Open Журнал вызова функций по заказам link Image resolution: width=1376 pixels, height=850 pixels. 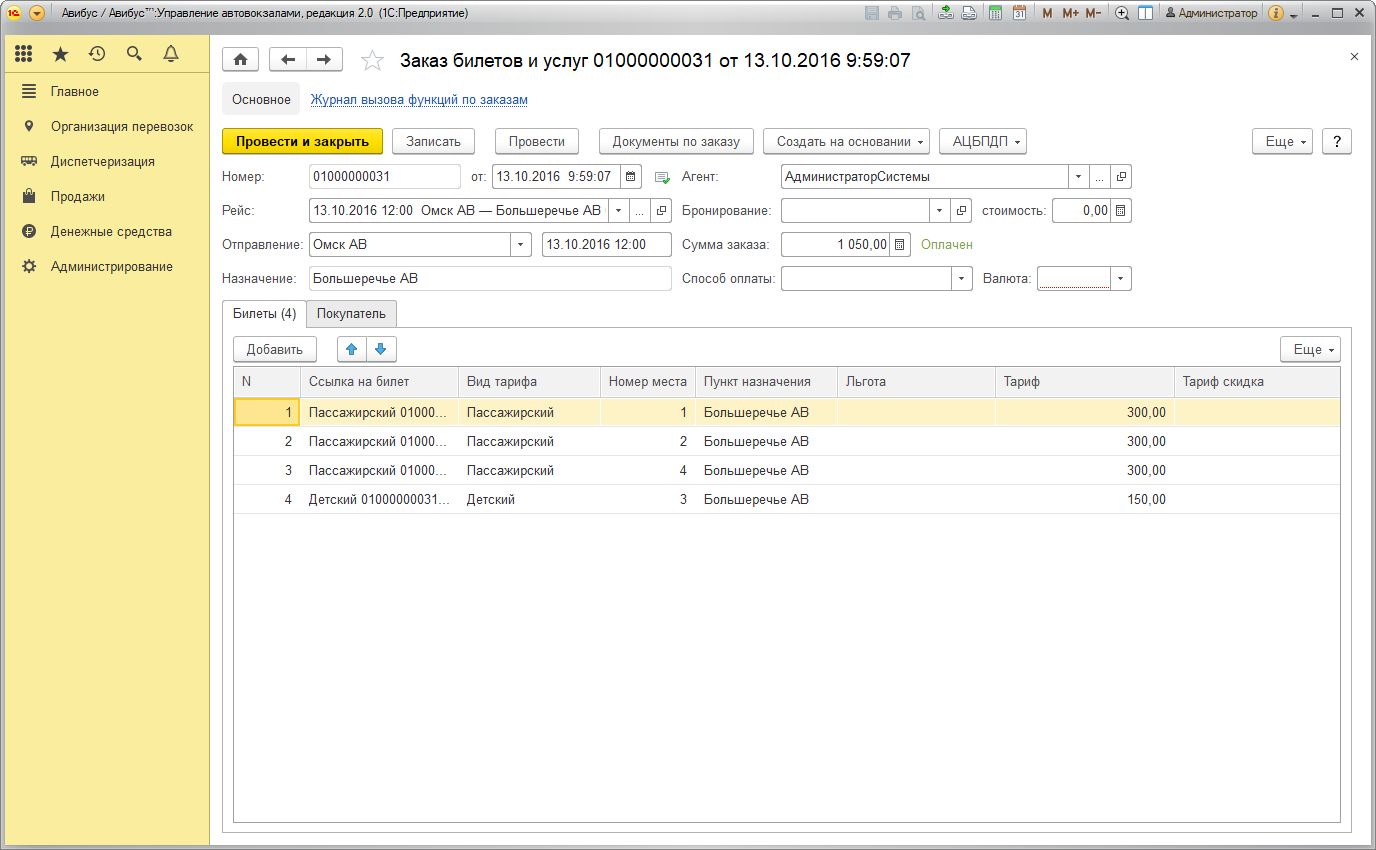pyautogui.click(x=419, y=100)
